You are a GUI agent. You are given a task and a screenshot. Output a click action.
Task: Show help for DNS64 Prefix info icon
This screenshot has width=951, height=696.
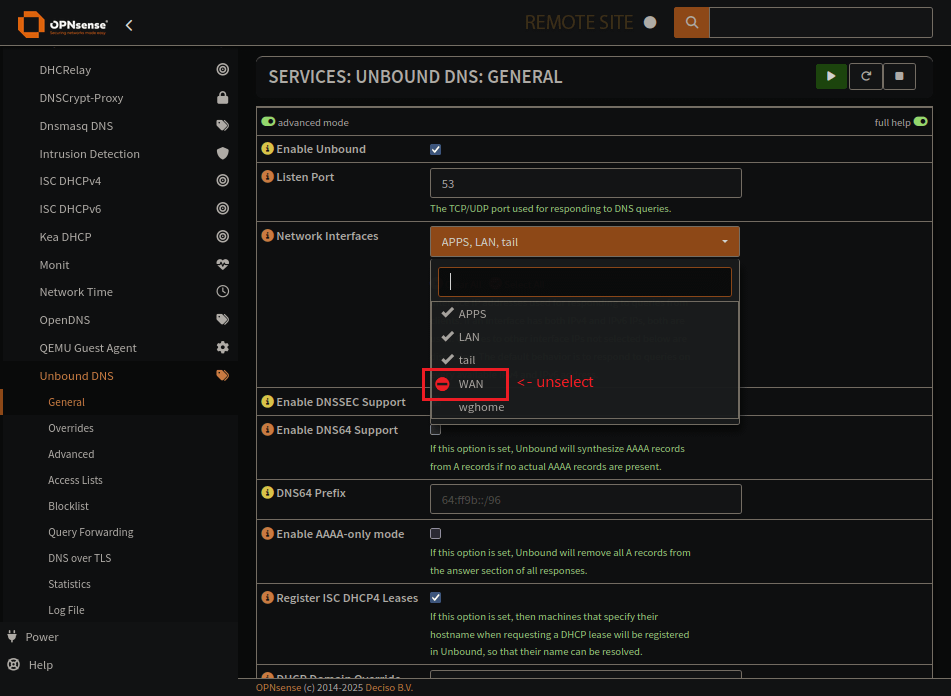click(267, 492)
